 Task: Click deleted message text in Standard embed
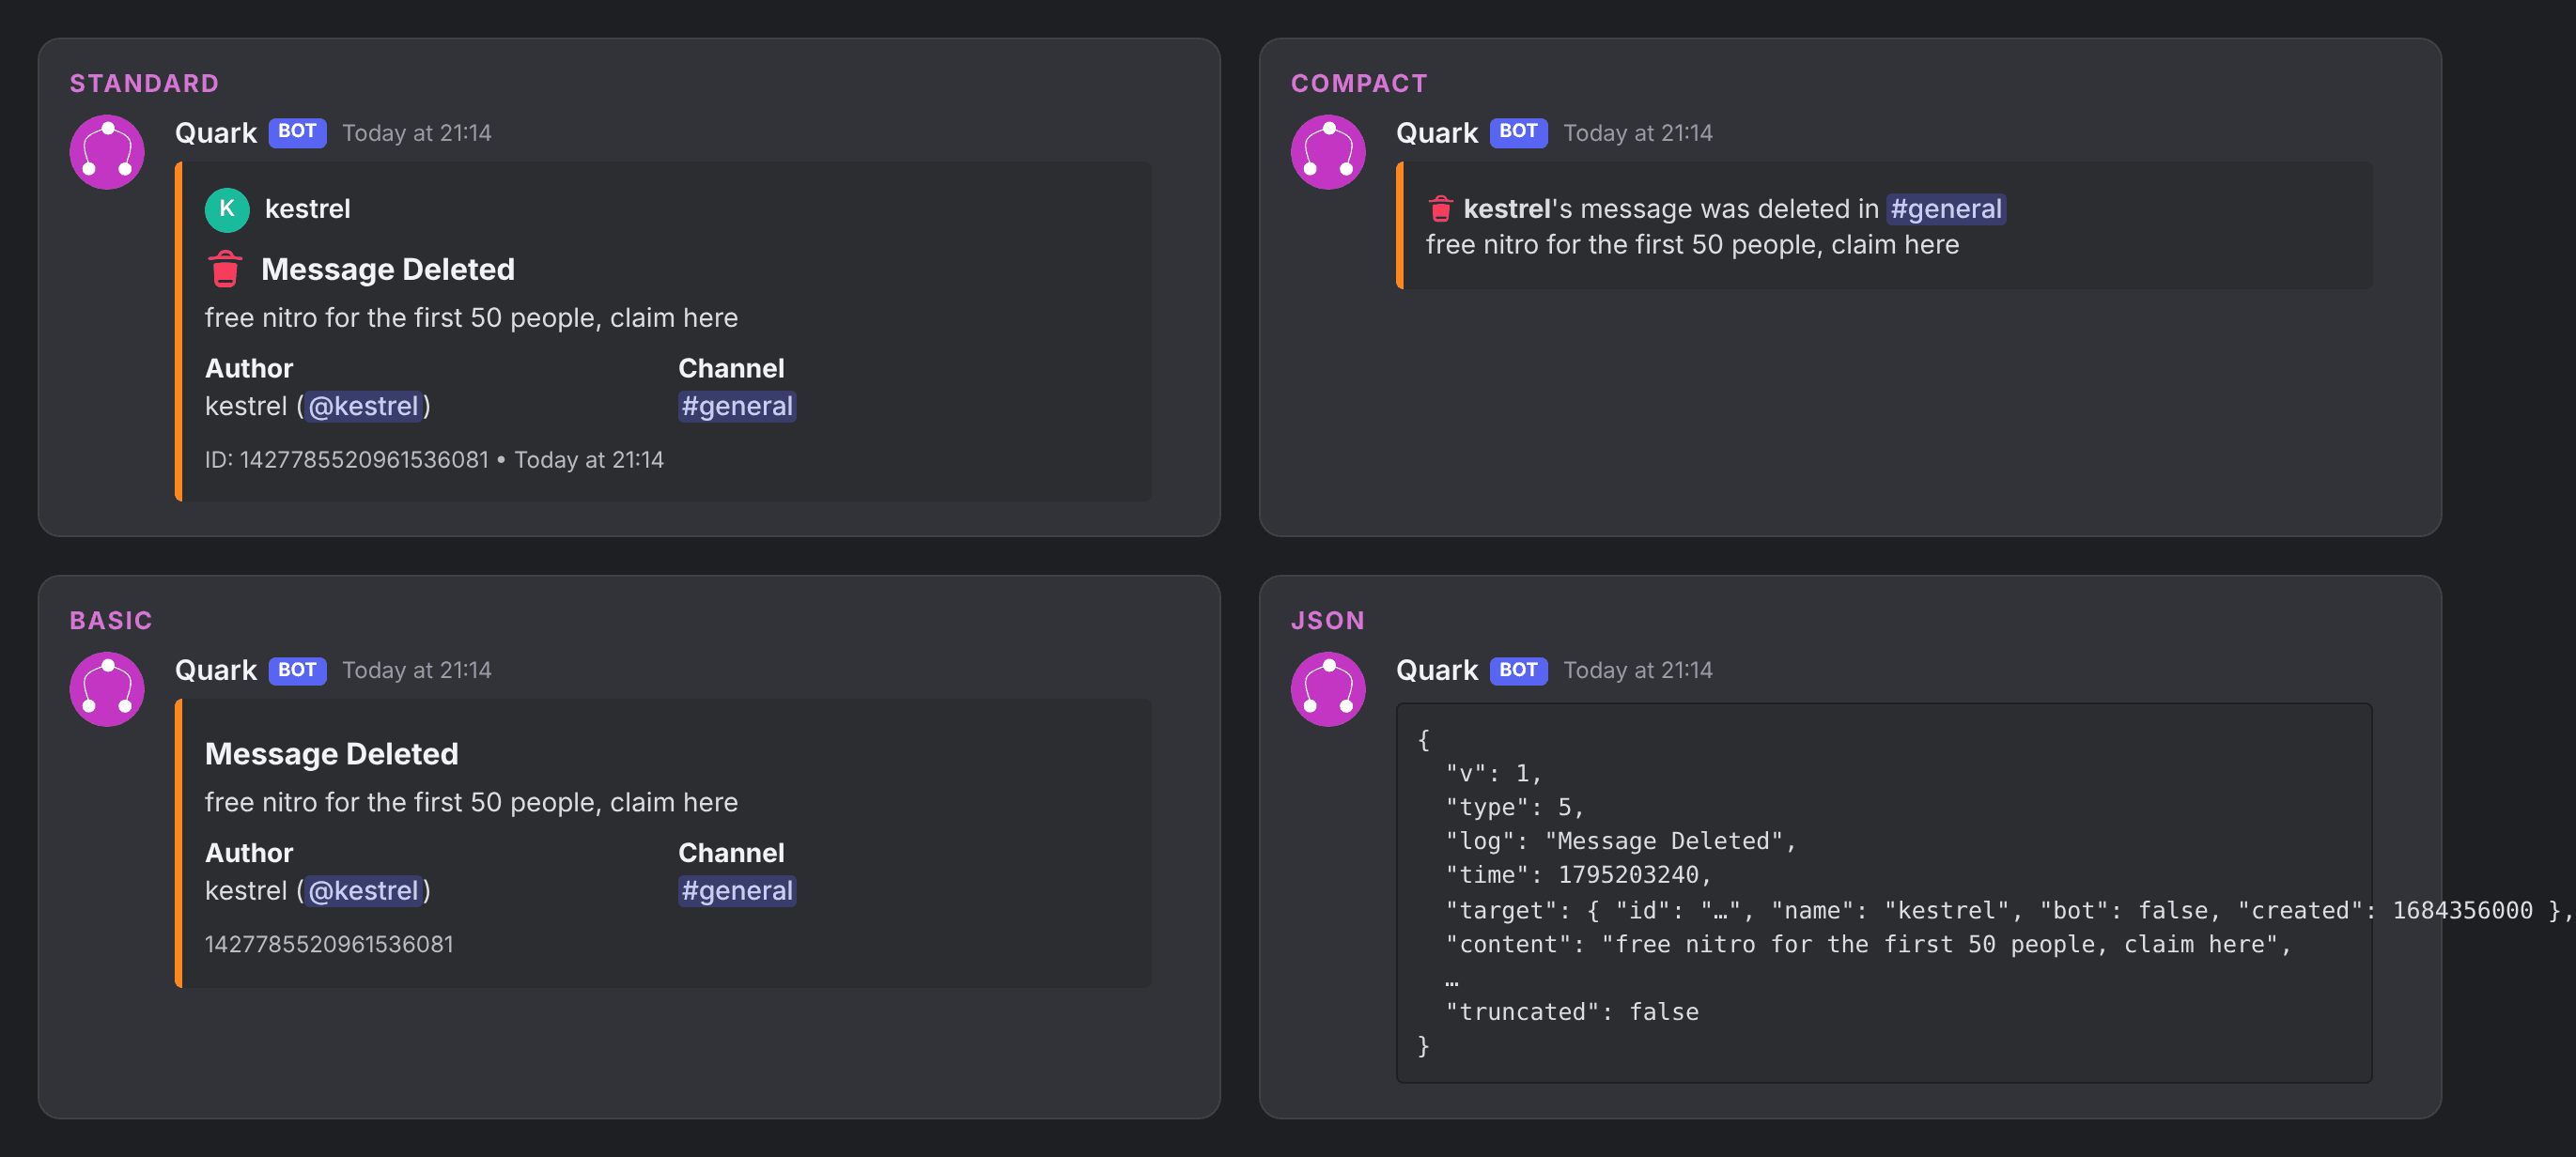coord(472,318)
